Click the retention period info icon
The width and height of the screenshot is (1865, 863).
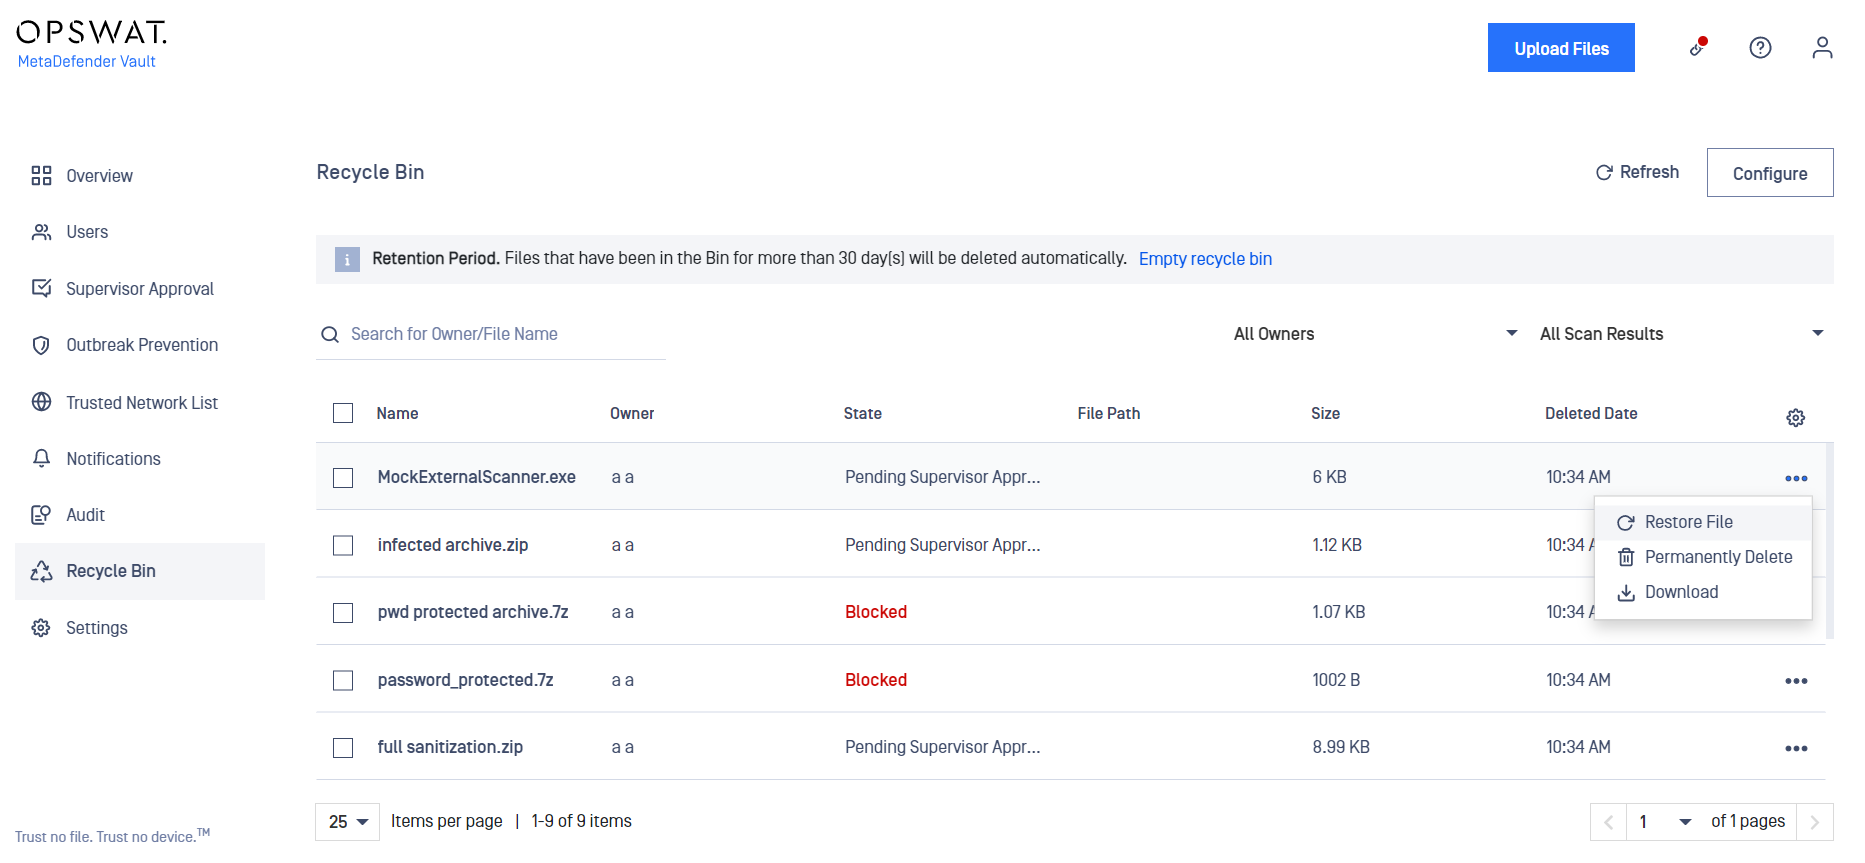347,260
